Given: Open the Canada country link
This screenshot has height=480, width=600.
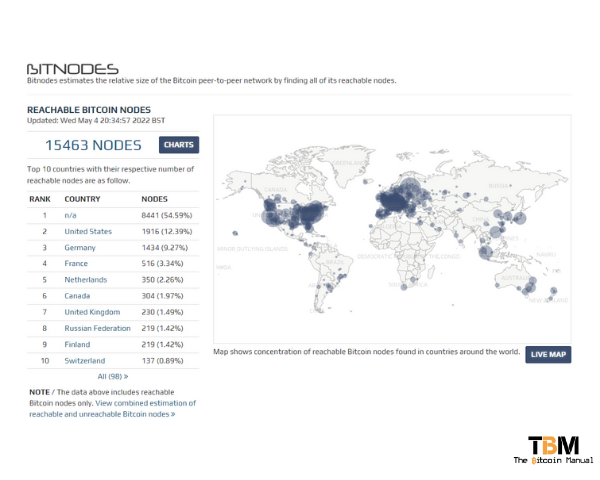Looking at the screenshot, I should click(77, 296).
